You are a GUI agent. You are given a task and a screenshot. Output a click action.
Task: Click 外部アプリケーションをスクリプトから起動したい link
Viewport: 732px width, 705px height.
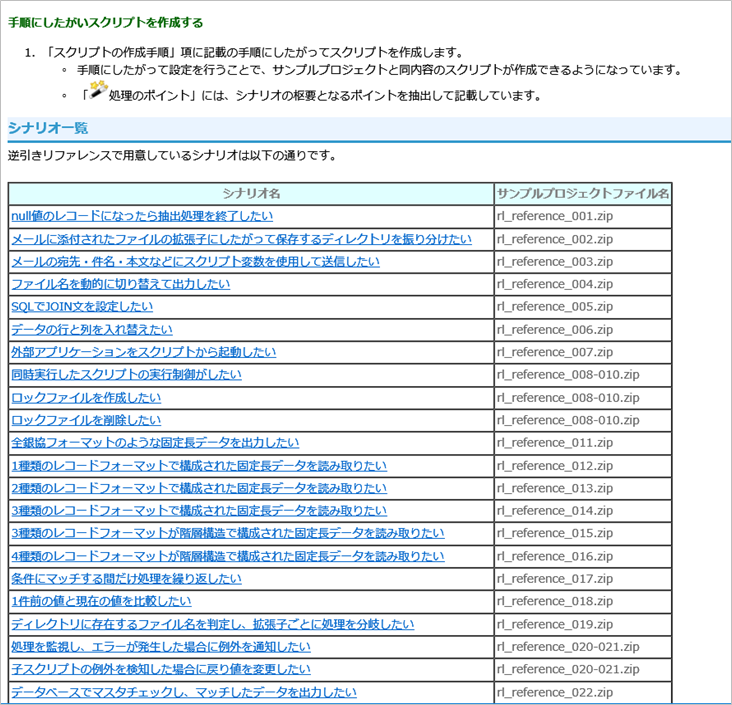point(143,352)
